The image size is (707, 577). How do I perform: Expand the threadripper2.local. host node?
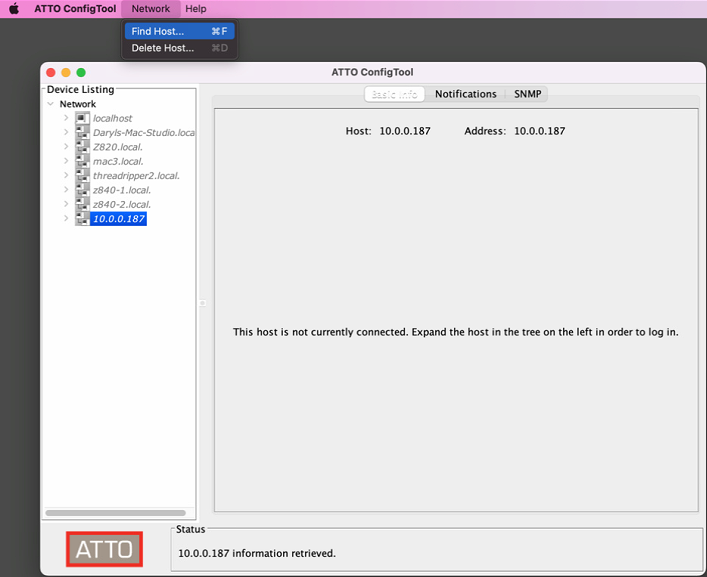coord(66,175)
